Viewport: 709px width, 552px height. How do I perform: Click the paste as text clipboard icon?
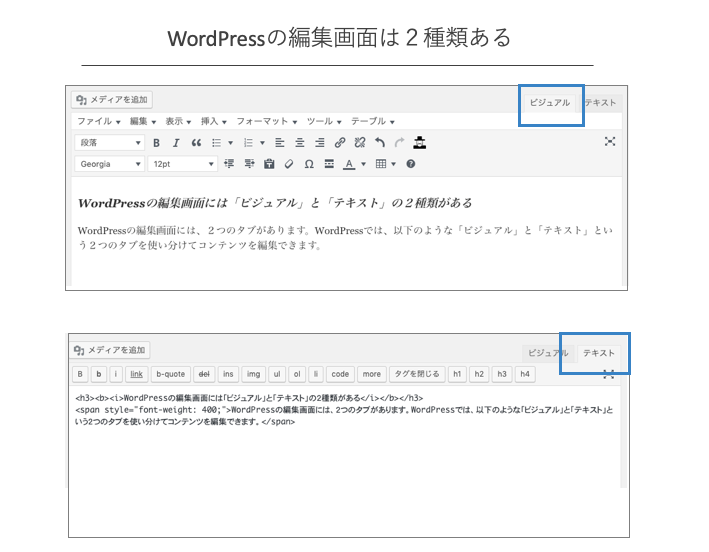269,164
